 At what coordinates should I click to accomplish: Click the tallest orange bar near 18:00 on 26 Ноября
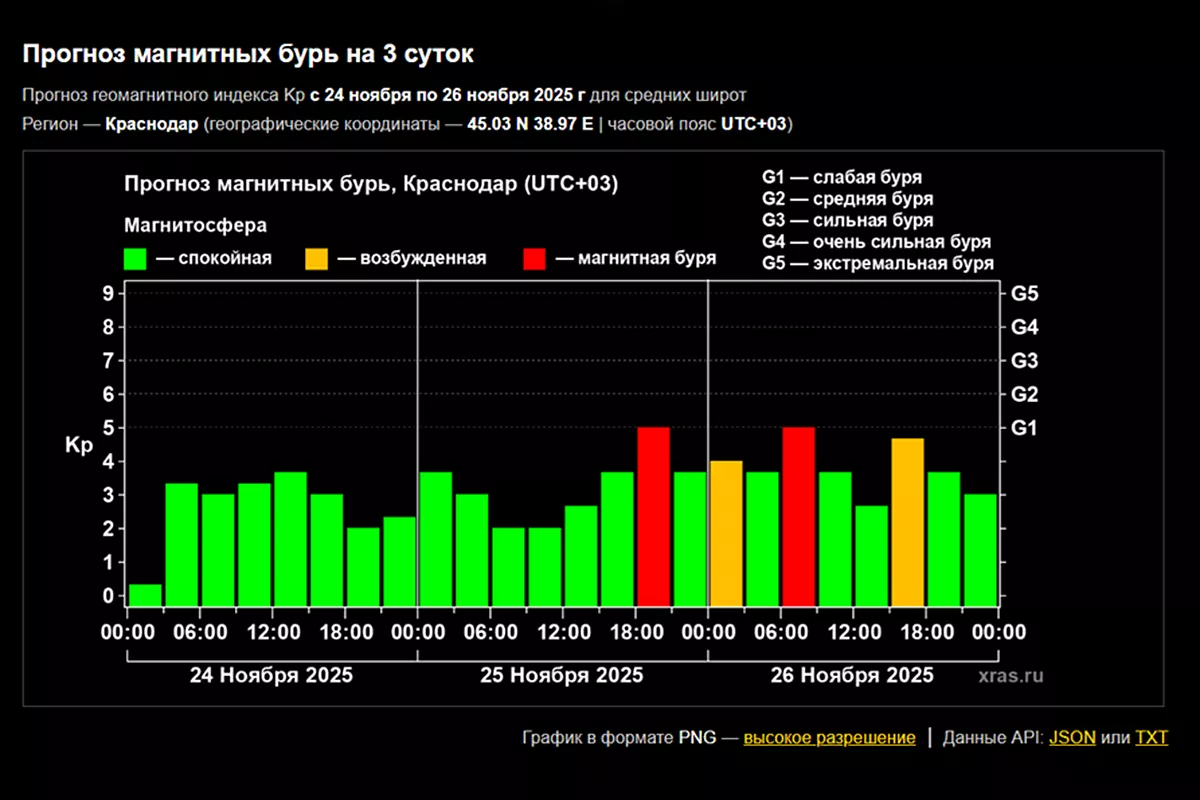(907, 522)
